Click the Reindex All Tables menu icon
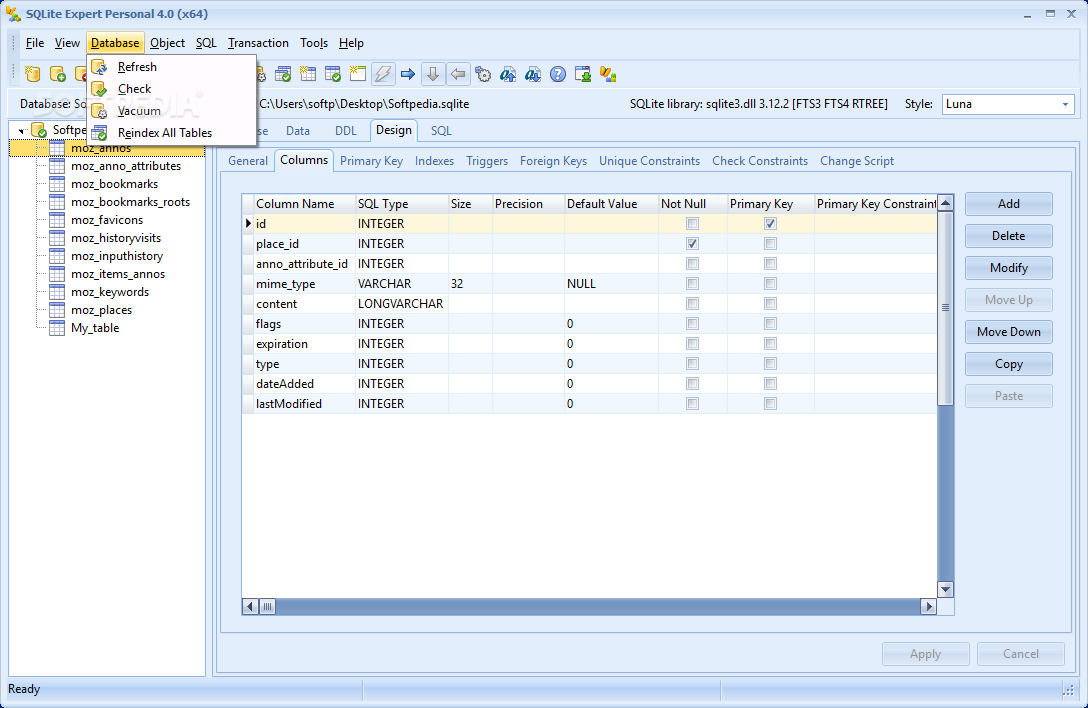This screenshot has width=1088, height=708. tap(100, 133)
